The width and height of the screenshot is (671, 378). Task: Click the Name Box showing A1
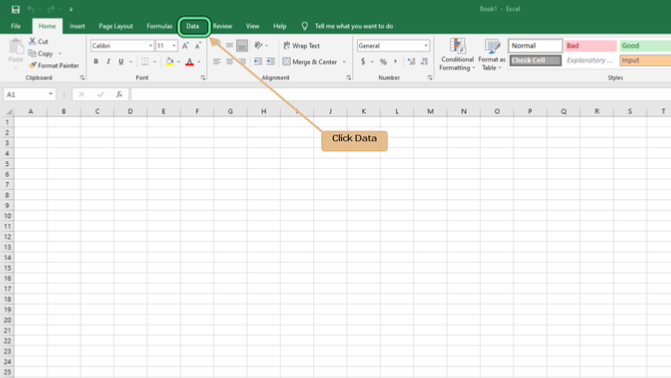point(30,94)
